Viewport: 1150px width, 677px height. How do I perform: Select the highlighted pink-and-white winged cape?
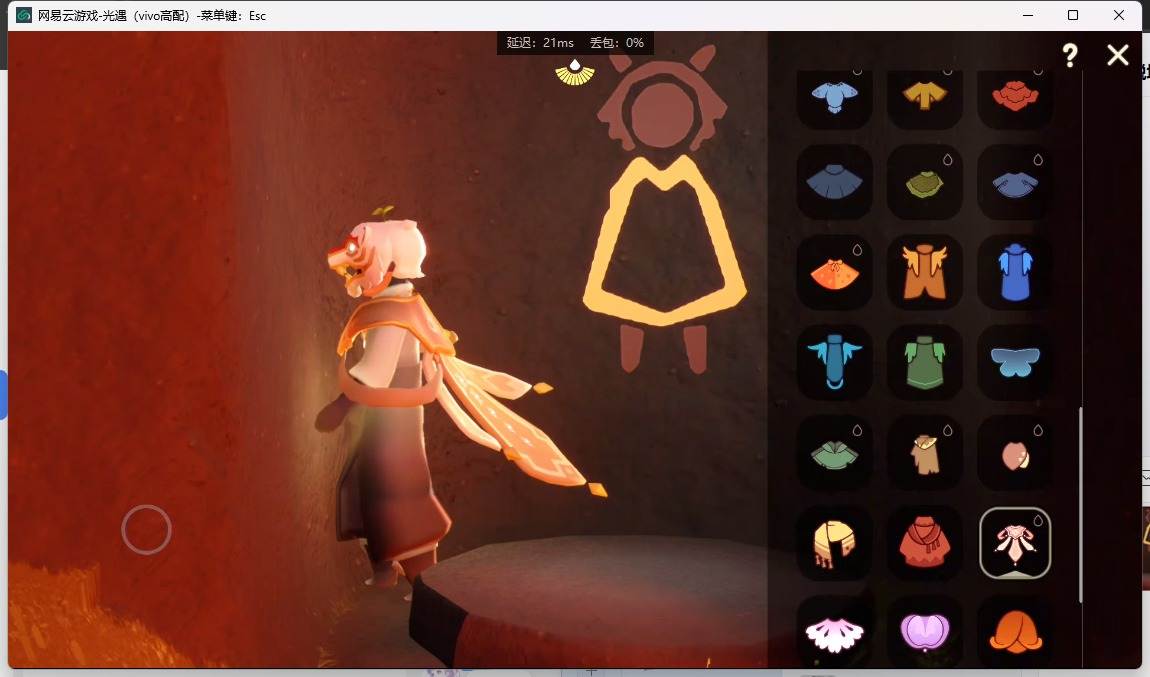pos(1015,543)
